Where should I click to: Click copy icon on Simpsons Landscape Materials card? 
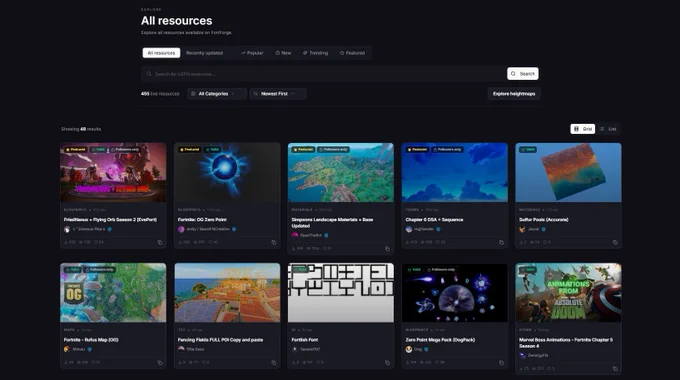point(387,249)
